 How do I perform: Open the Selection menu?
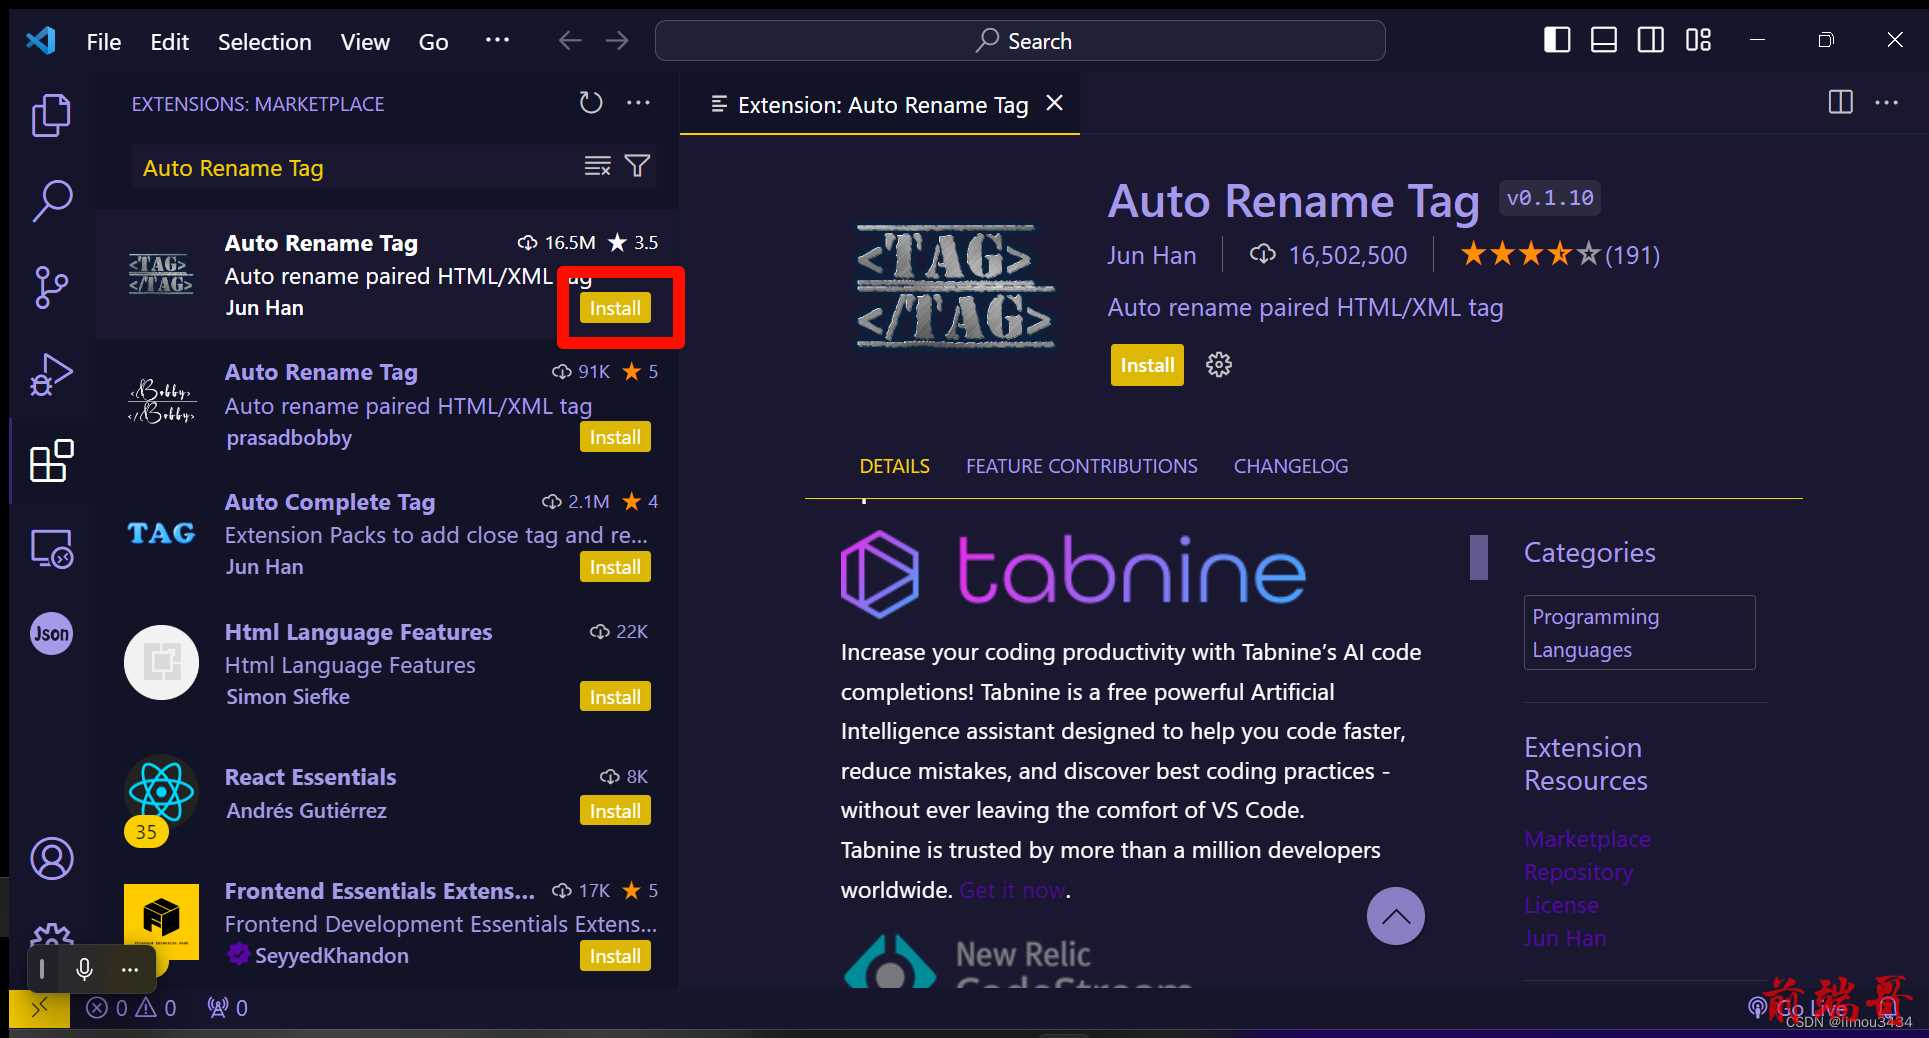[x=265, y=41]
